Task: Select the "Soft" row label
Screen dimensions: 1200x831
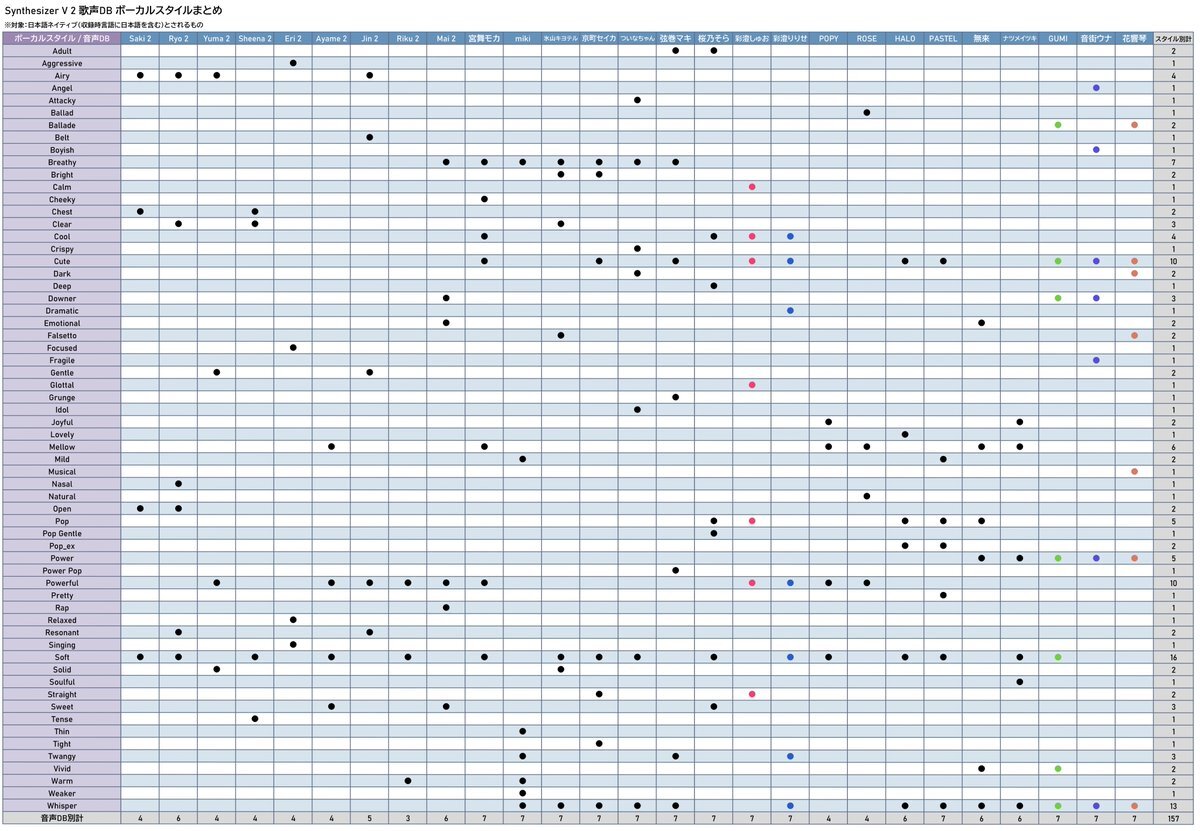Action: coord(62,657)
